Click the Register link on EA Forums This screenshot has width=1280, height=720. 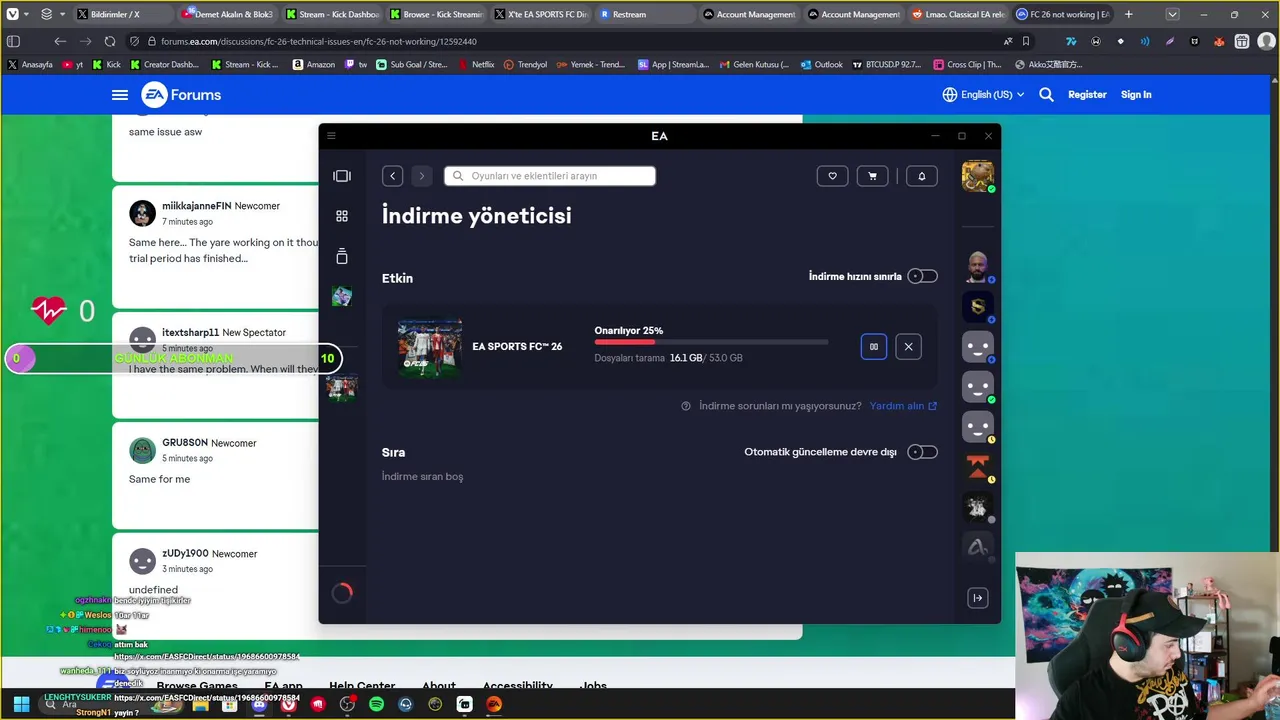tap(1087, 95)
